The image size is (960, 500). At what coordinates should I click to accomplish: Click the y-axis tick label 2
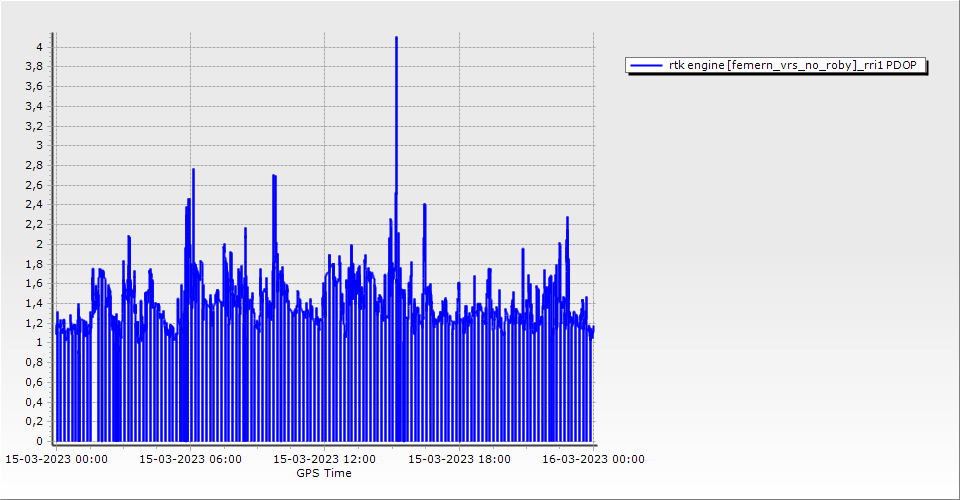tap(39, 244)
